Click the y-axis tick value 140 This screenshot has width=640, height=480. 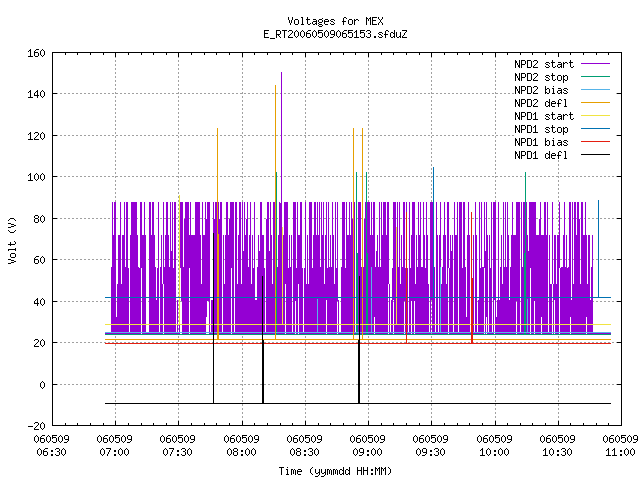pos(36,95)
